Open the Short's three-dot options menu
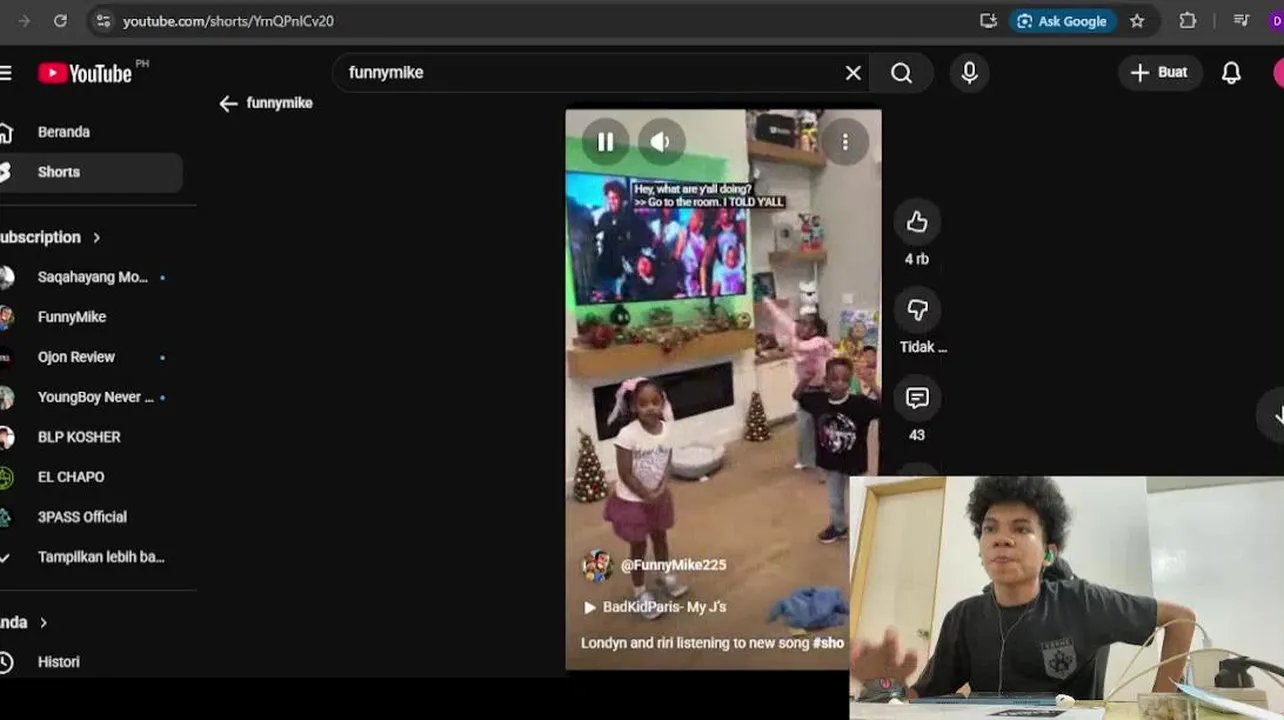The image size is (1284, 720). pos(845,142)
